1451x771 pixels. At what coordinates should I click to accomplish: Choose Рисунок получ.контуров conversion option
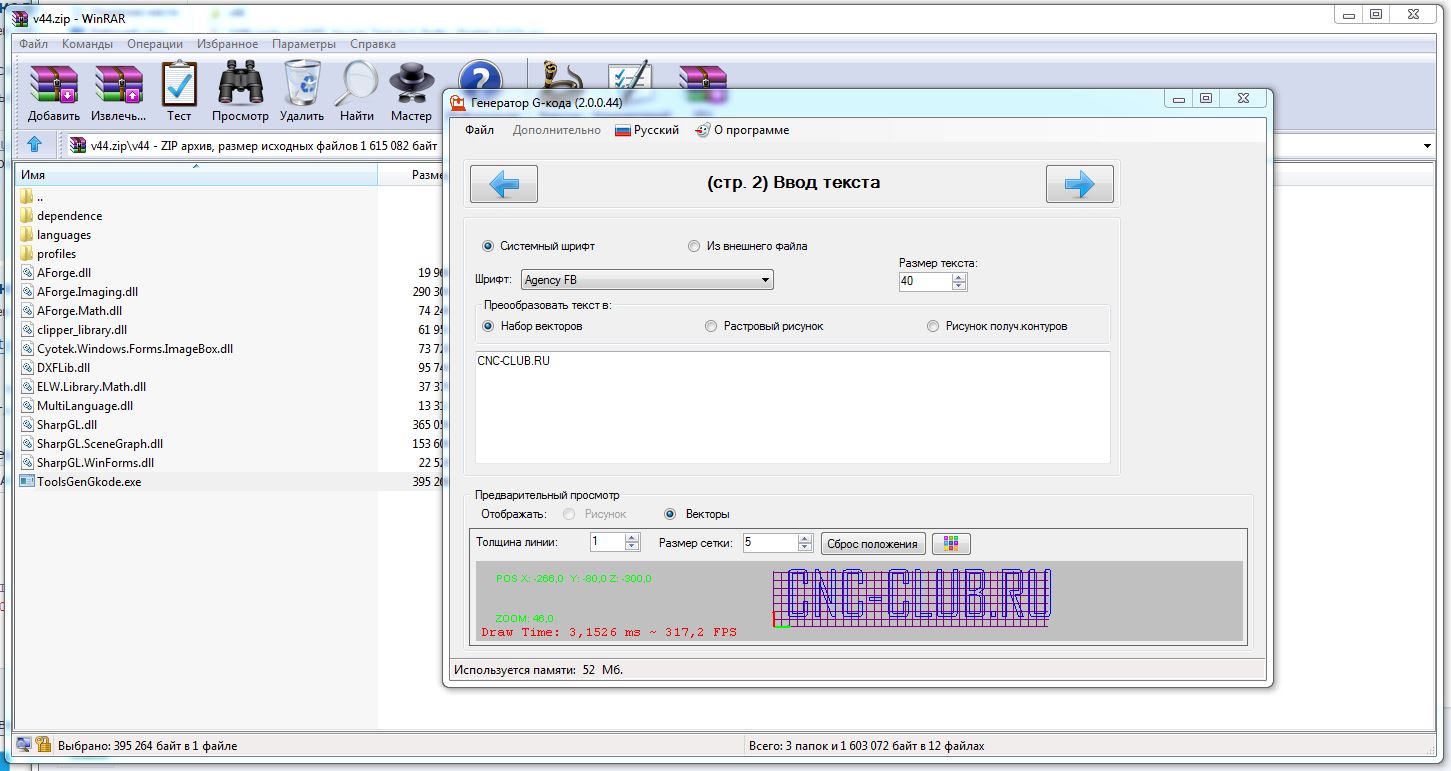point(933,326)
